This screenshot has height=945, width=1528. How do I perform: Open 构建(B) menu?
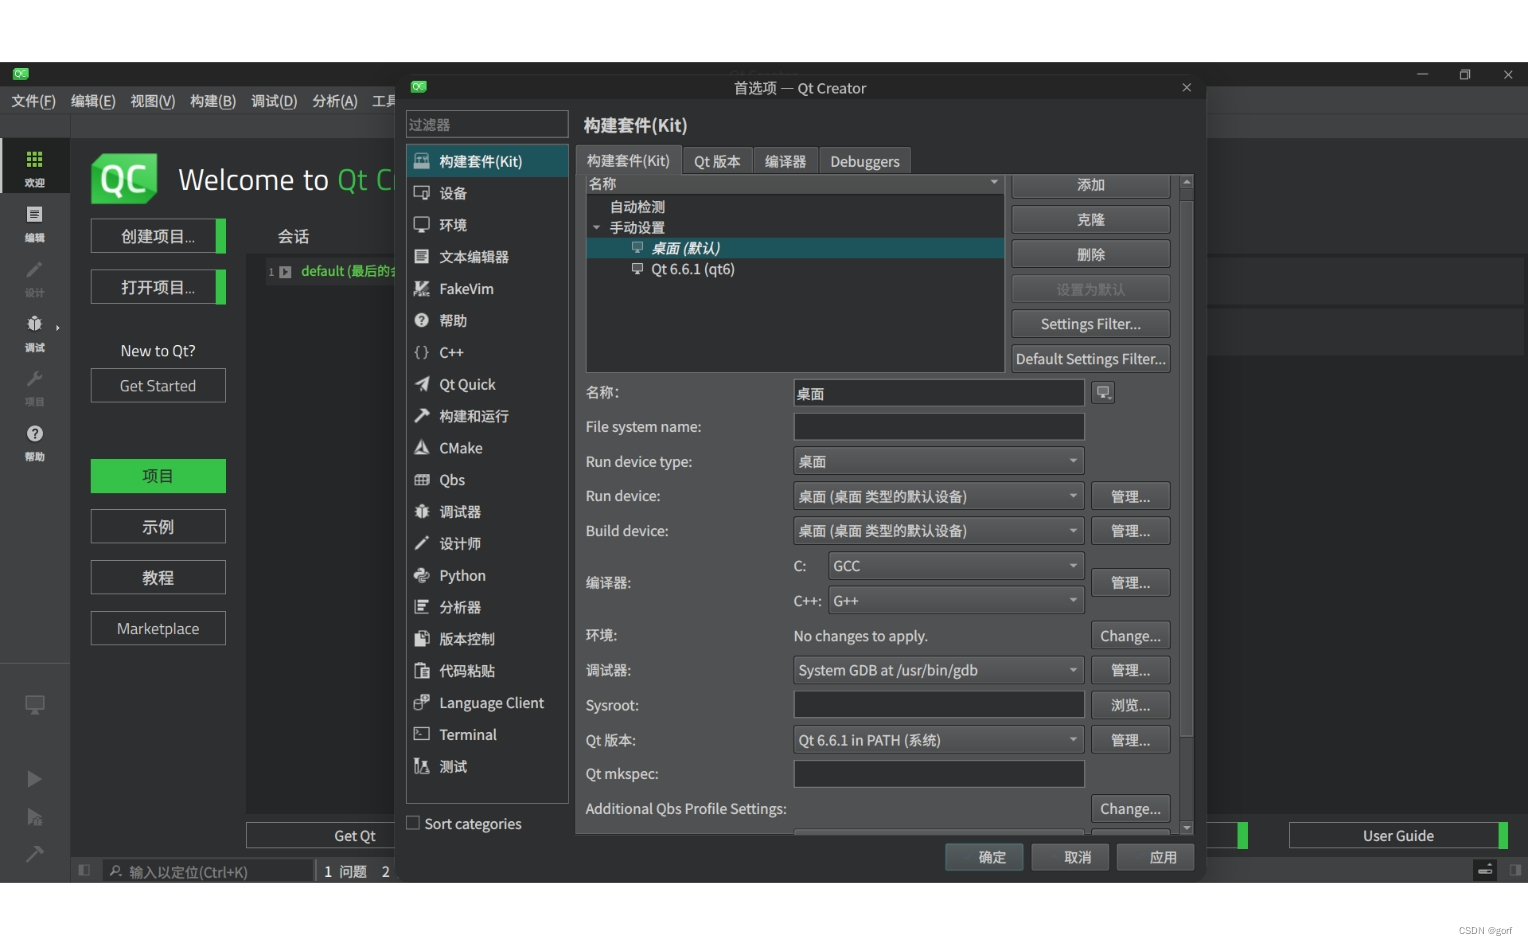pyautogui.click(x=213, y=101)
